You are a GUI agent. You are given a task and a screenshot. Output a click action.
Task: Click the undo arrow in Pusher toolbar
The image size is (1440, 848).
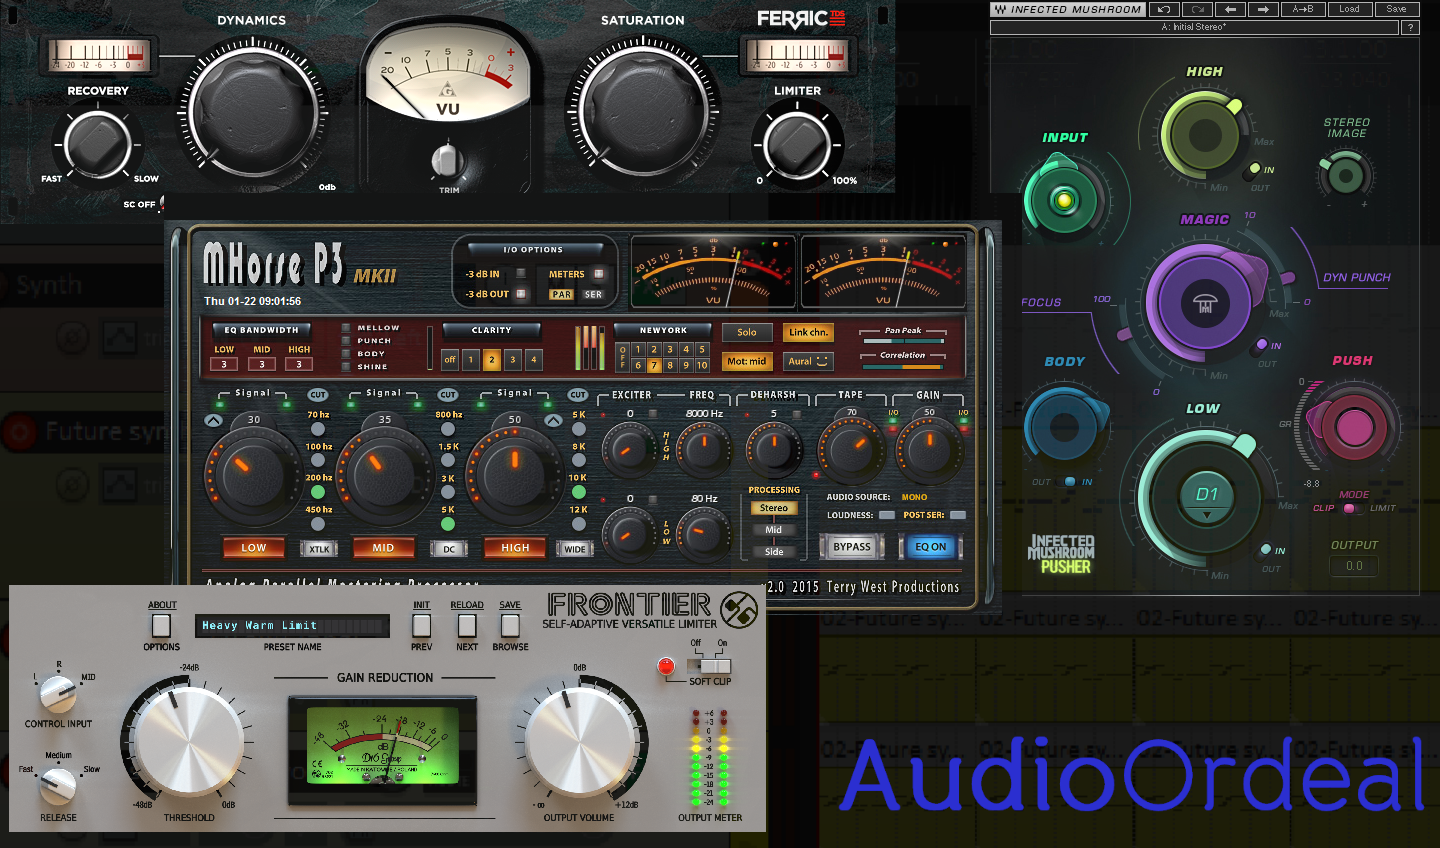pos(1164,9)
